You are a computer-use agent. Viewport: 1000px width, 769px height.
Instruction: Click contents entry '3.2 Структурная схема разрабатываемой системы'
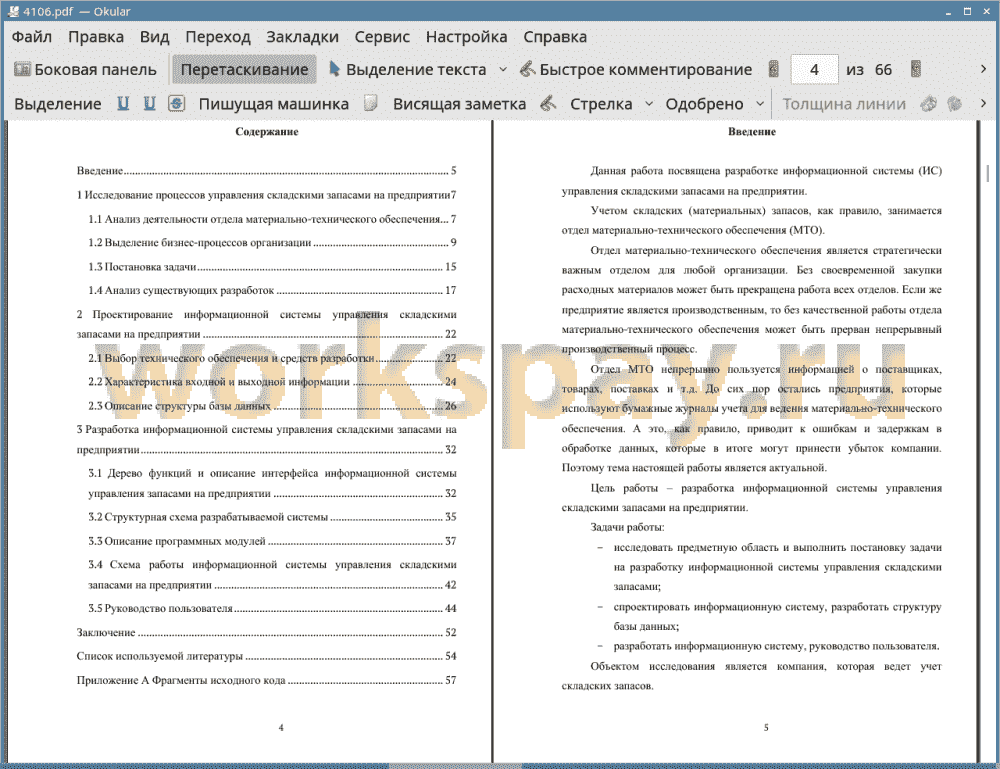click(x=272, y=516)
